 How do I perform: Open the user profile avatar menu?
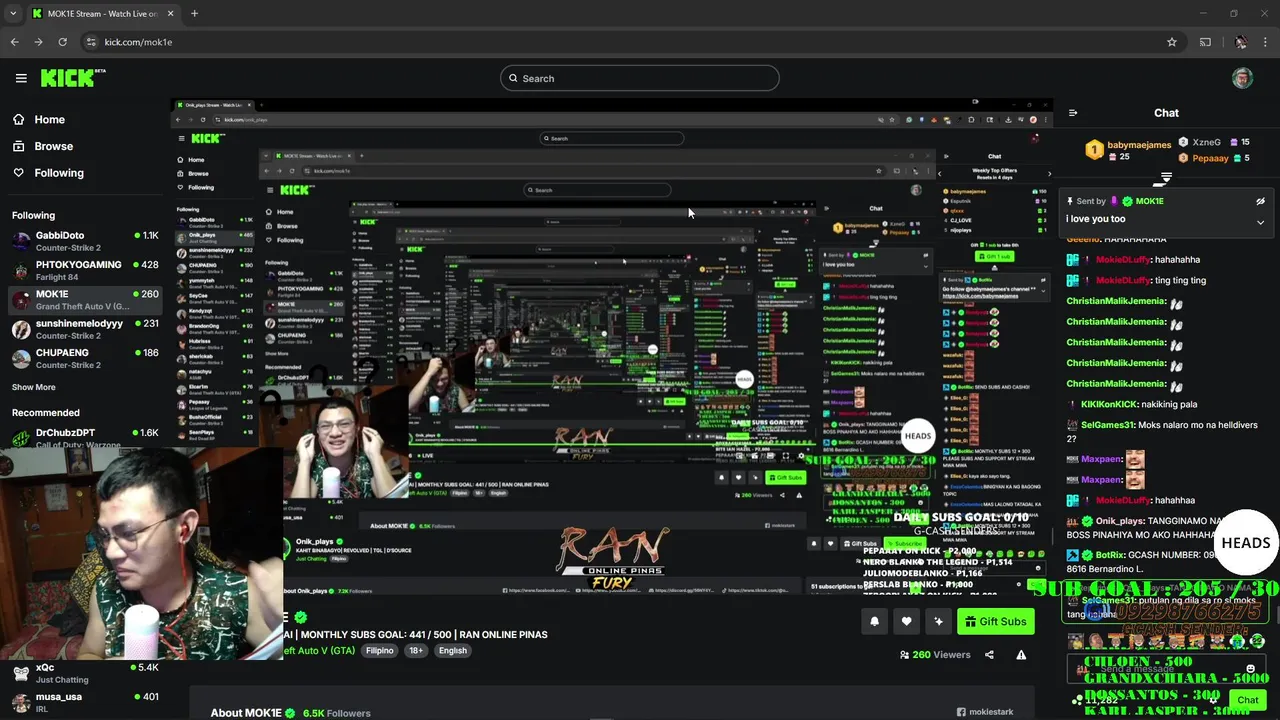(1242, 78)
